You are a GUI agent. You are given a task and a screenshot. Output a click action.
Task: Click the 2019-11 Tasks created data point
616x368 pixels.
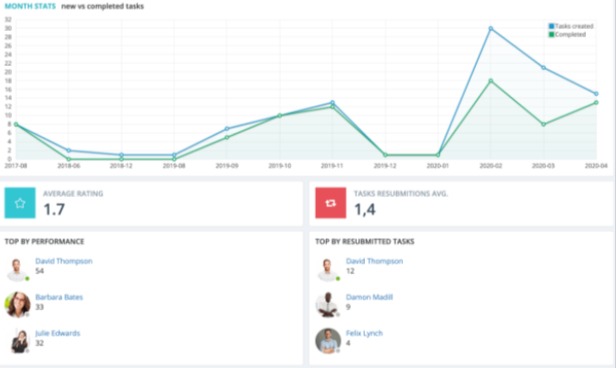coord(332,103)
